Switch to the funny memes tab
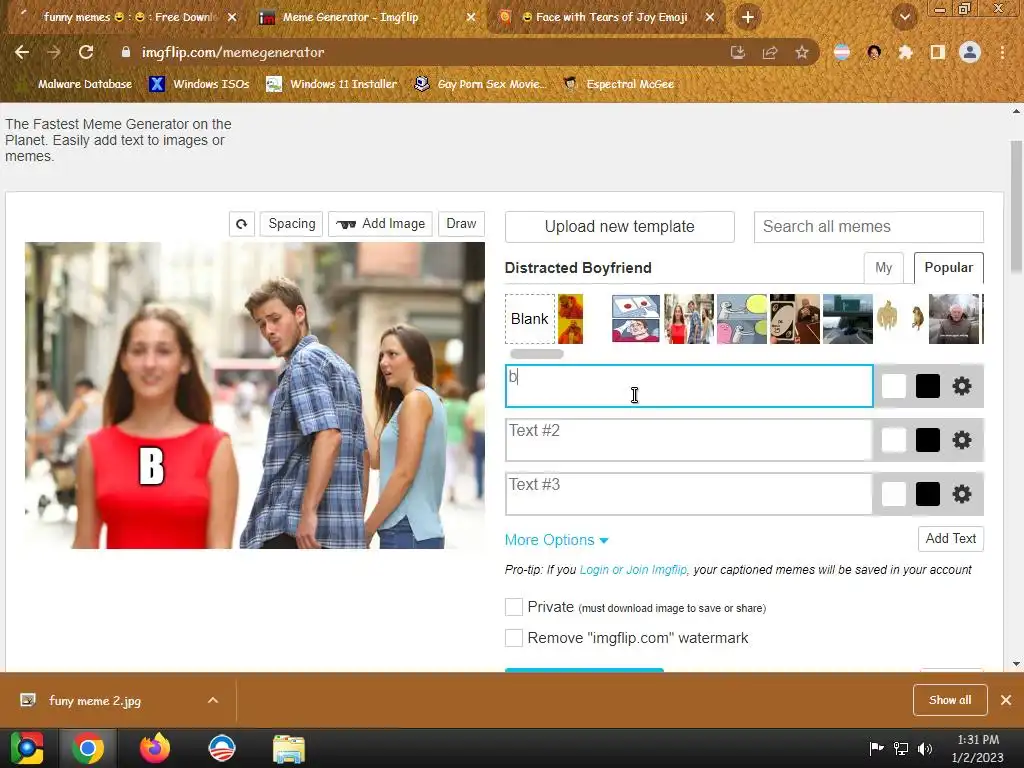1024x768 pixels. click(x=127, y=17)
